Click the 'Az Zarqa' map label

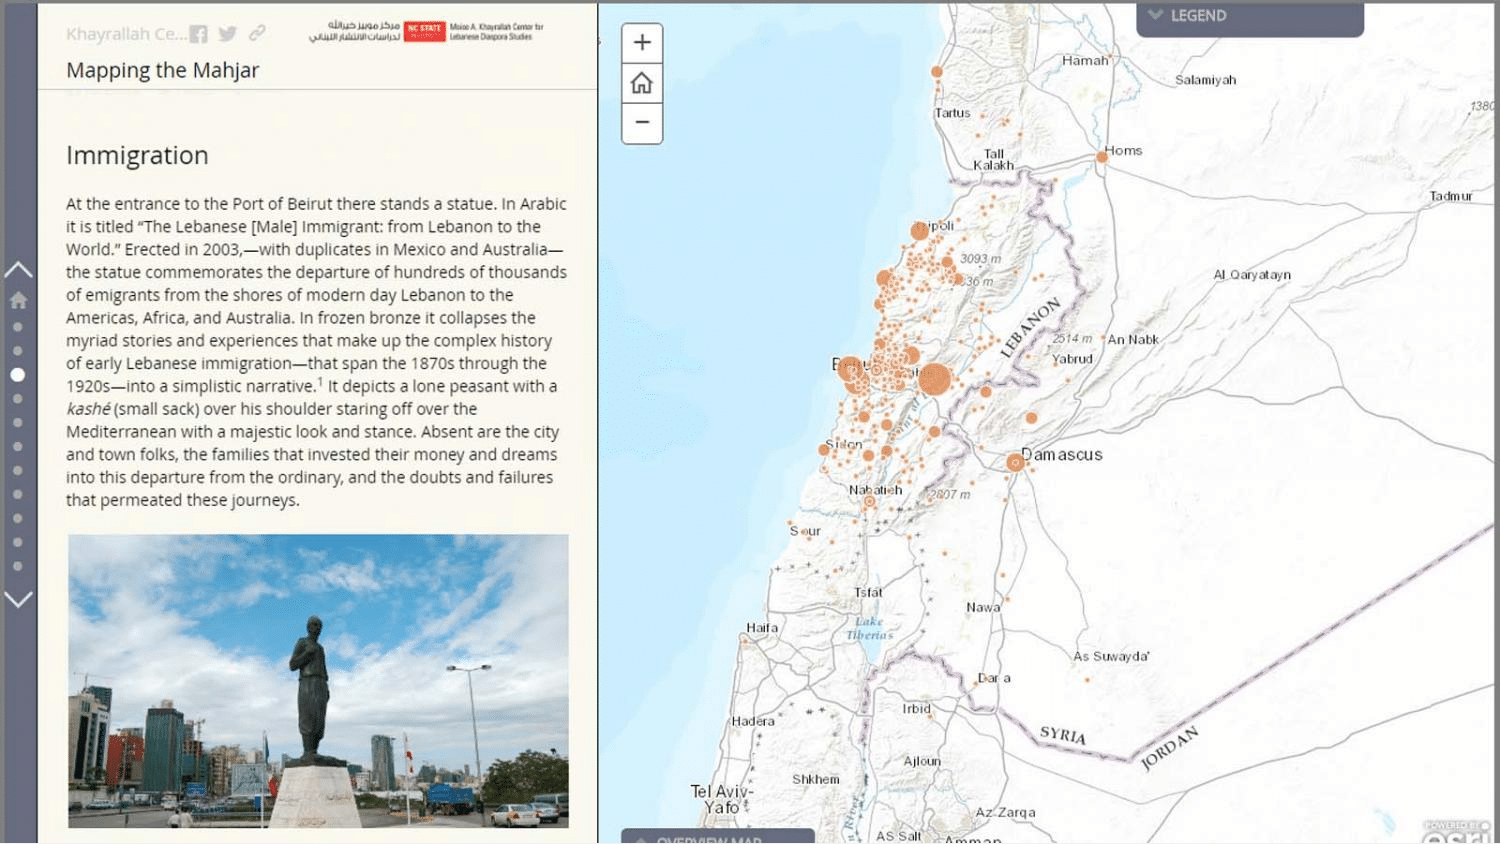[1005, 813]
